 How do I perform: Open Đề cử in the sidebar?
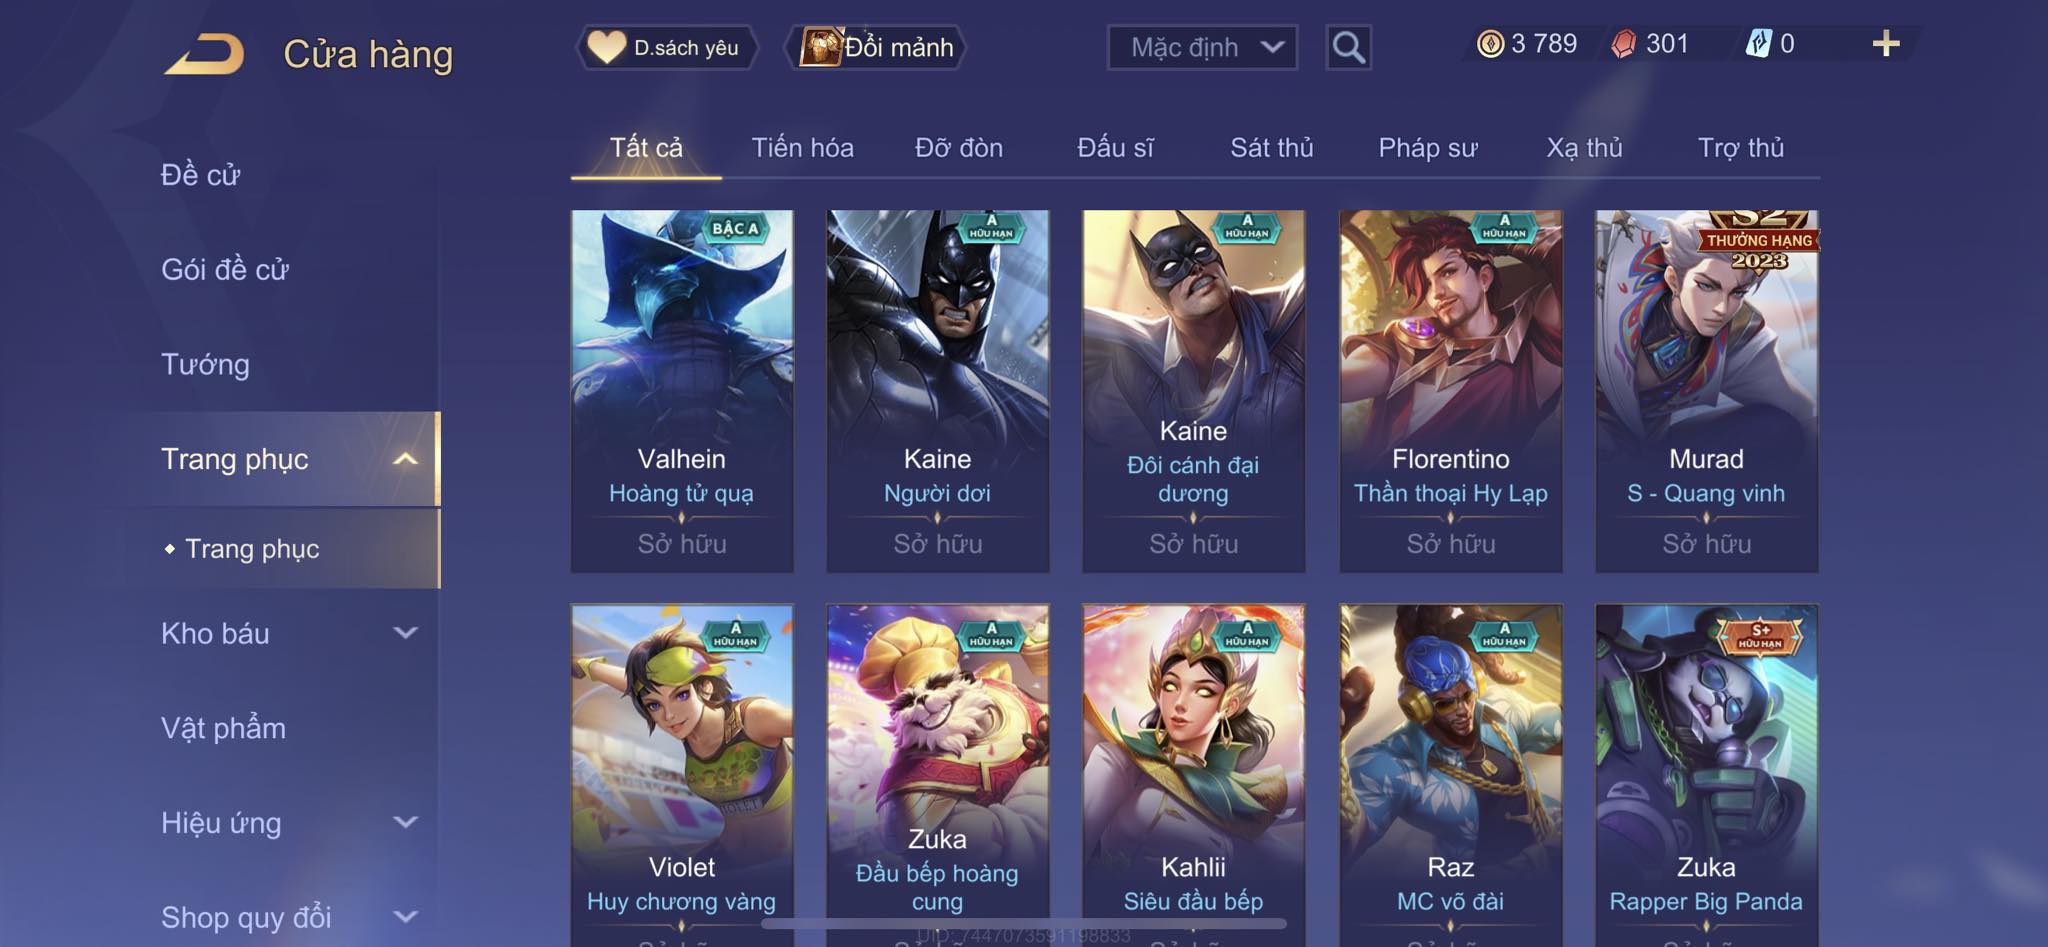(200, 175)
